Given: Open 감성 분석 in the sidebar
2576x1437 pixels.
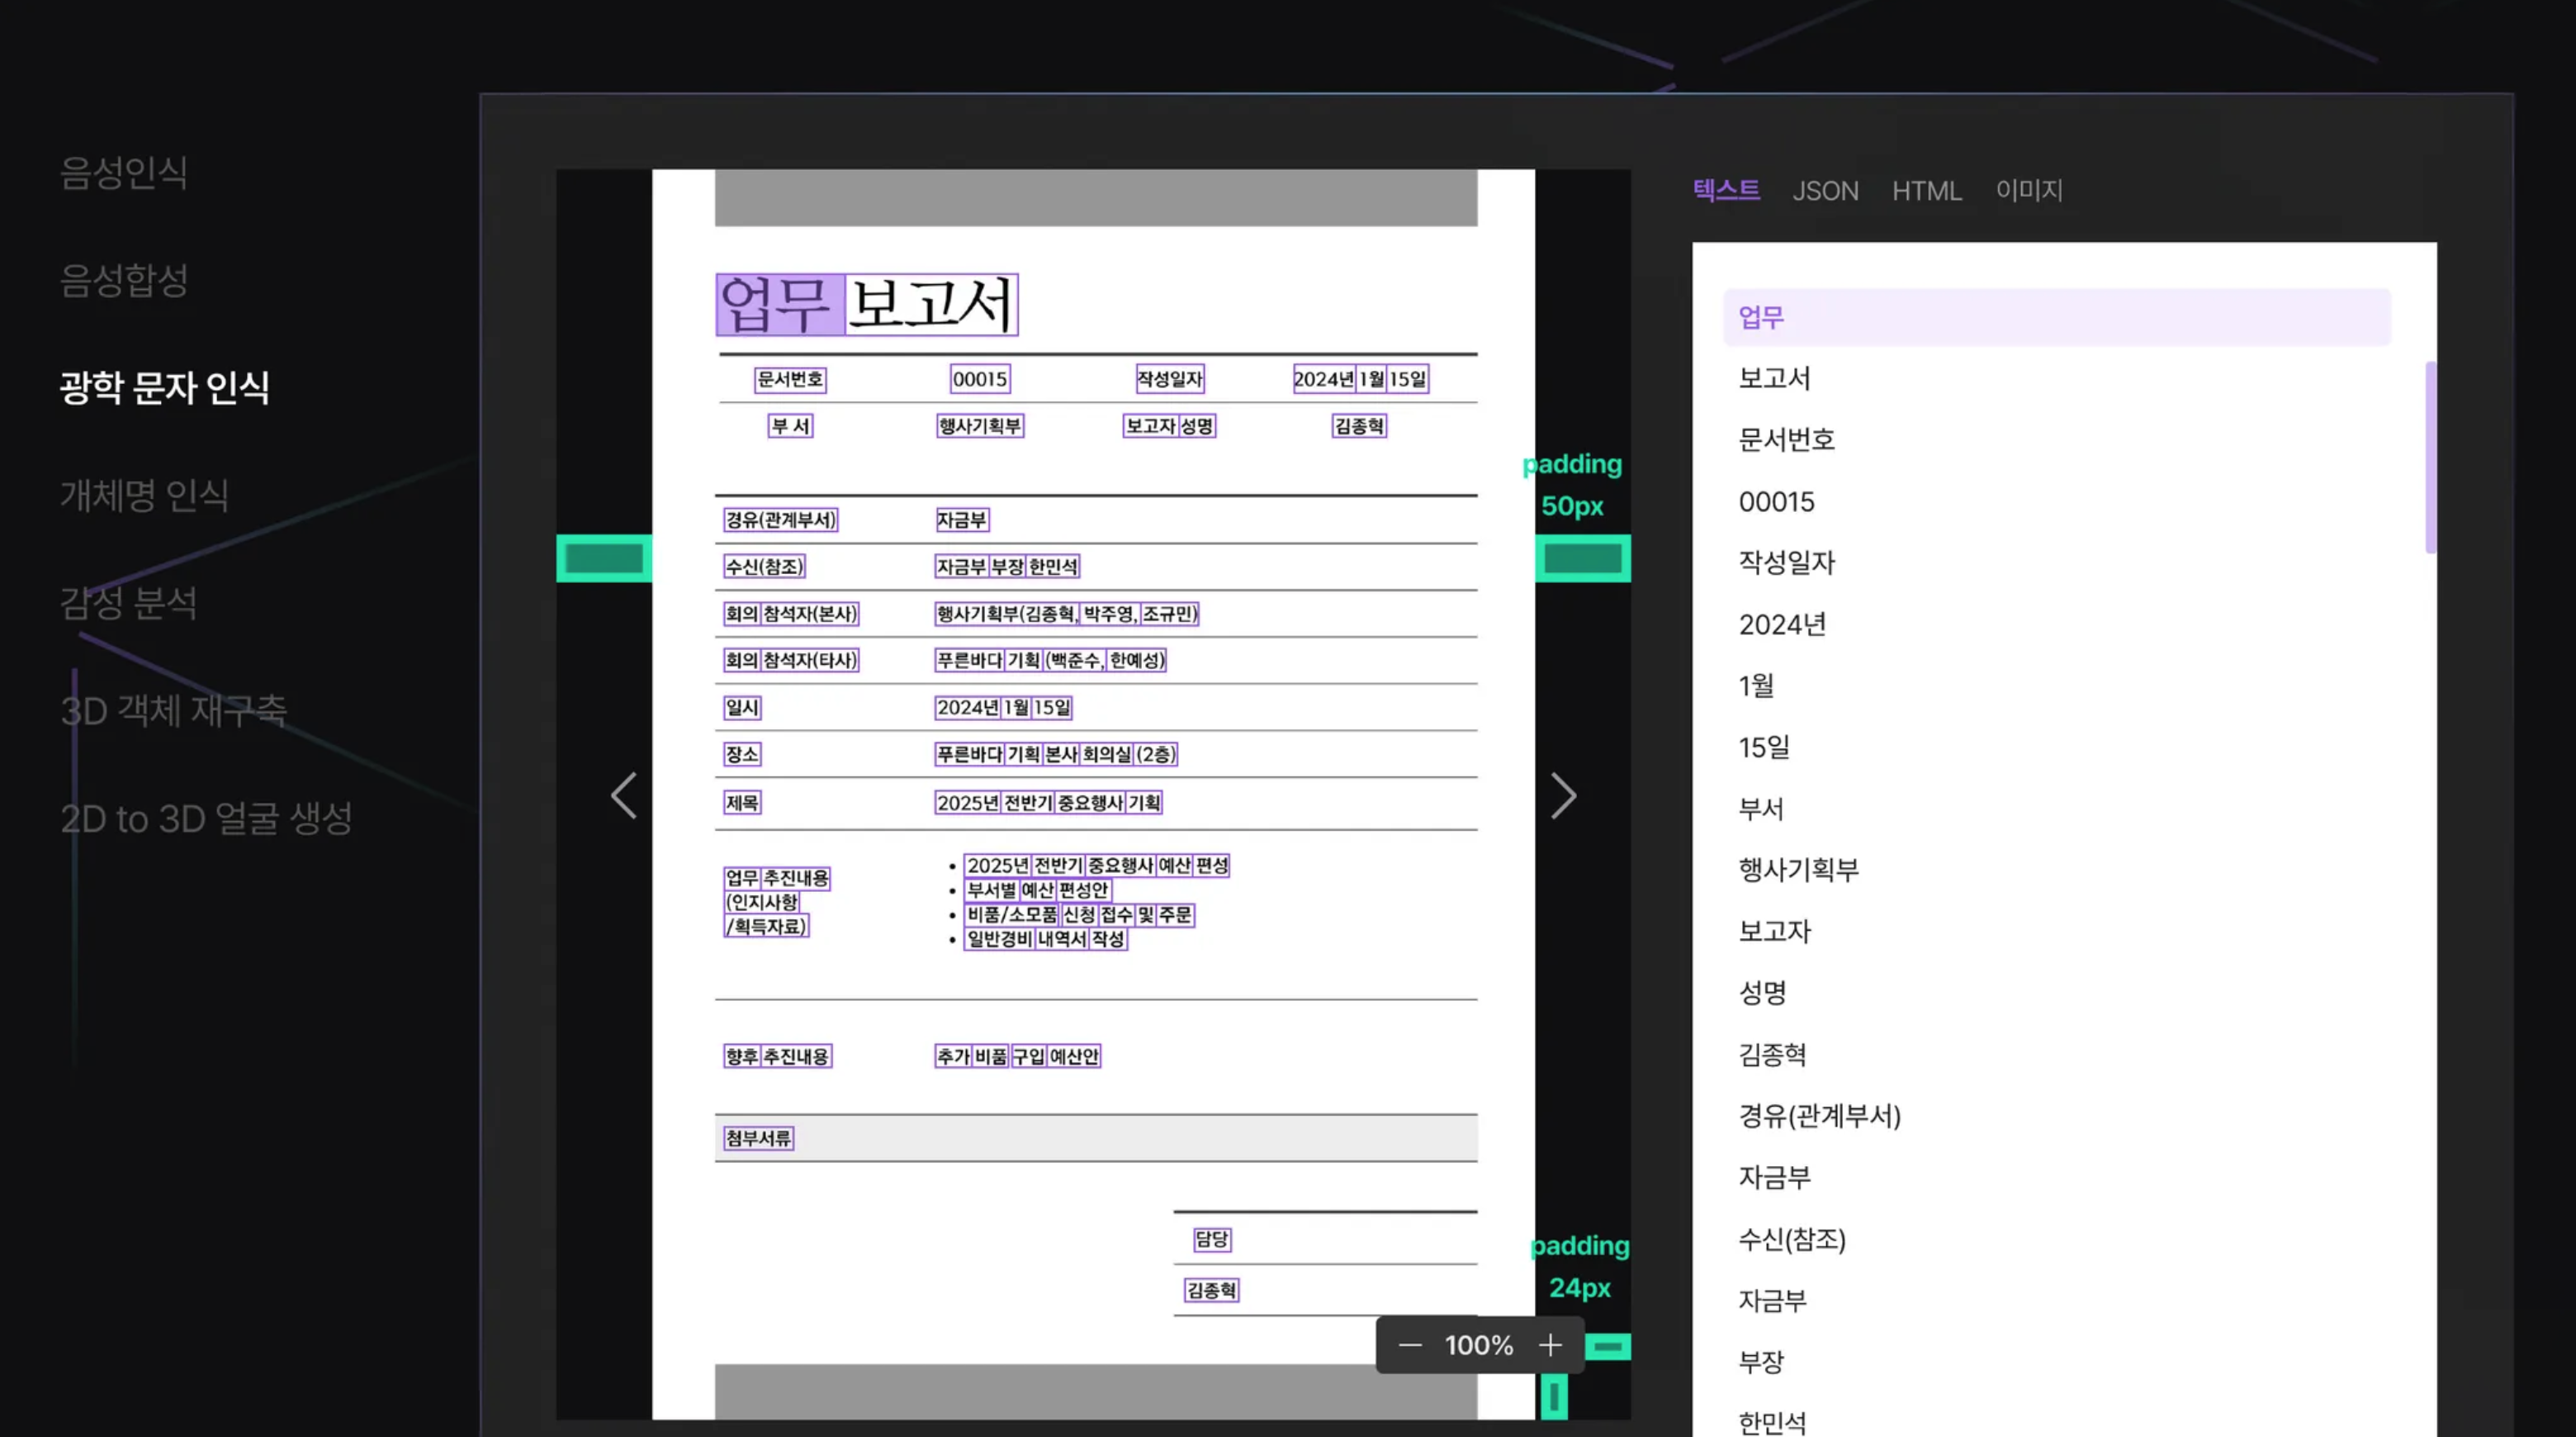Looking at the screenshot, I should click(129, 602).
